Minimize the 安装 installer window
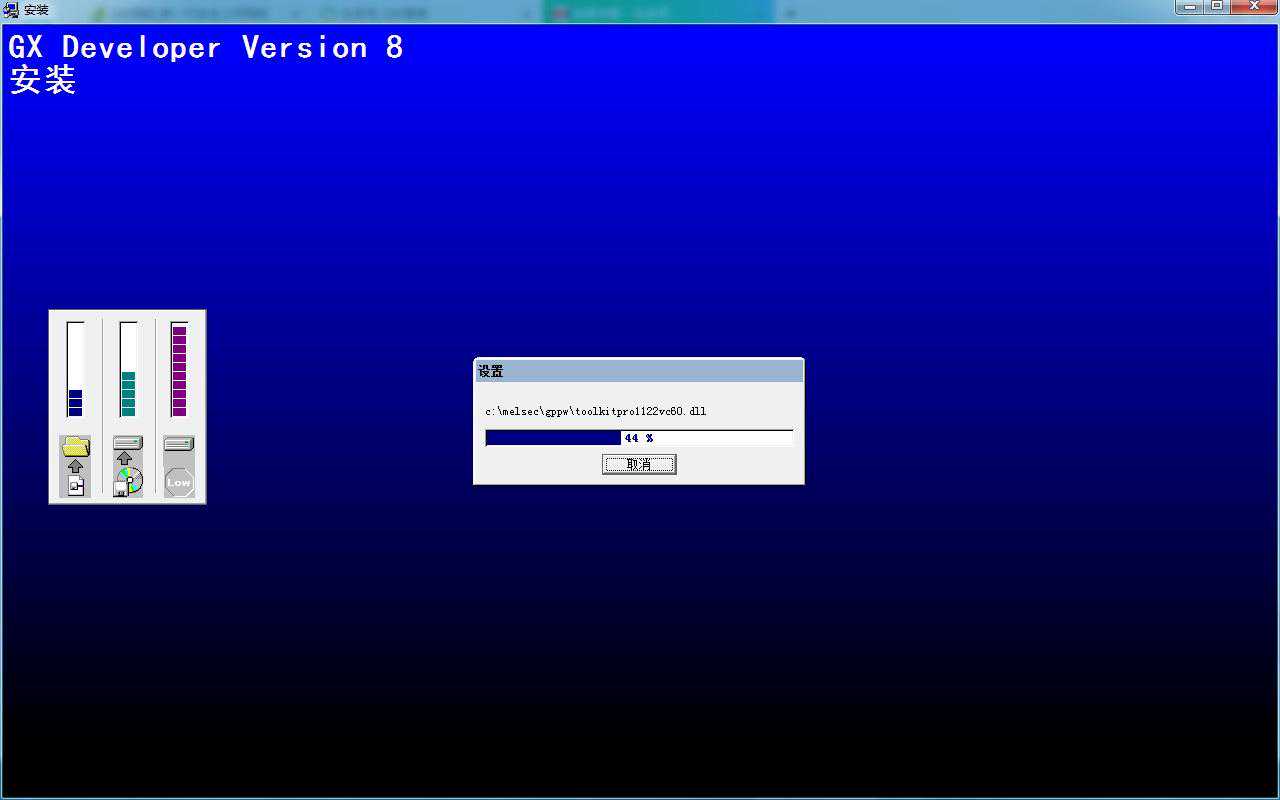The image size is (1280, 800). click(x=1190, y=7)
